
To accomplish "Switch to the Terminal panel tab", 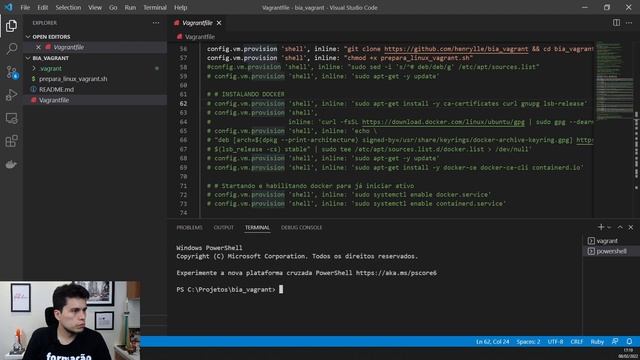I will click(257, 227).
